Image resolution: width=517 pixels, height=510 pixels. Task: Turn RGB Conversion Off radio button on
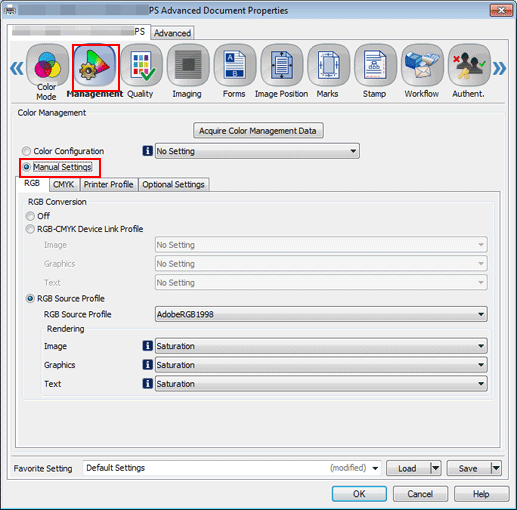click(30, 216)
